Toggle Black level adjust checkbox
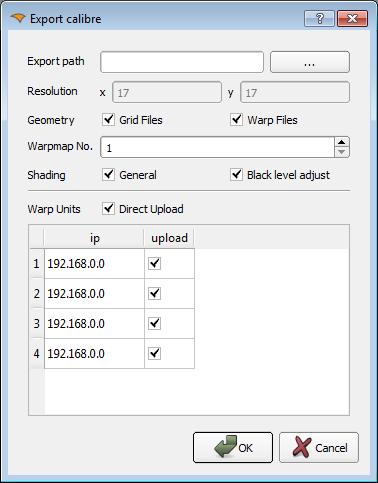Image resolution: width=378 pixels, height=483 pixels. pos(236,174)
